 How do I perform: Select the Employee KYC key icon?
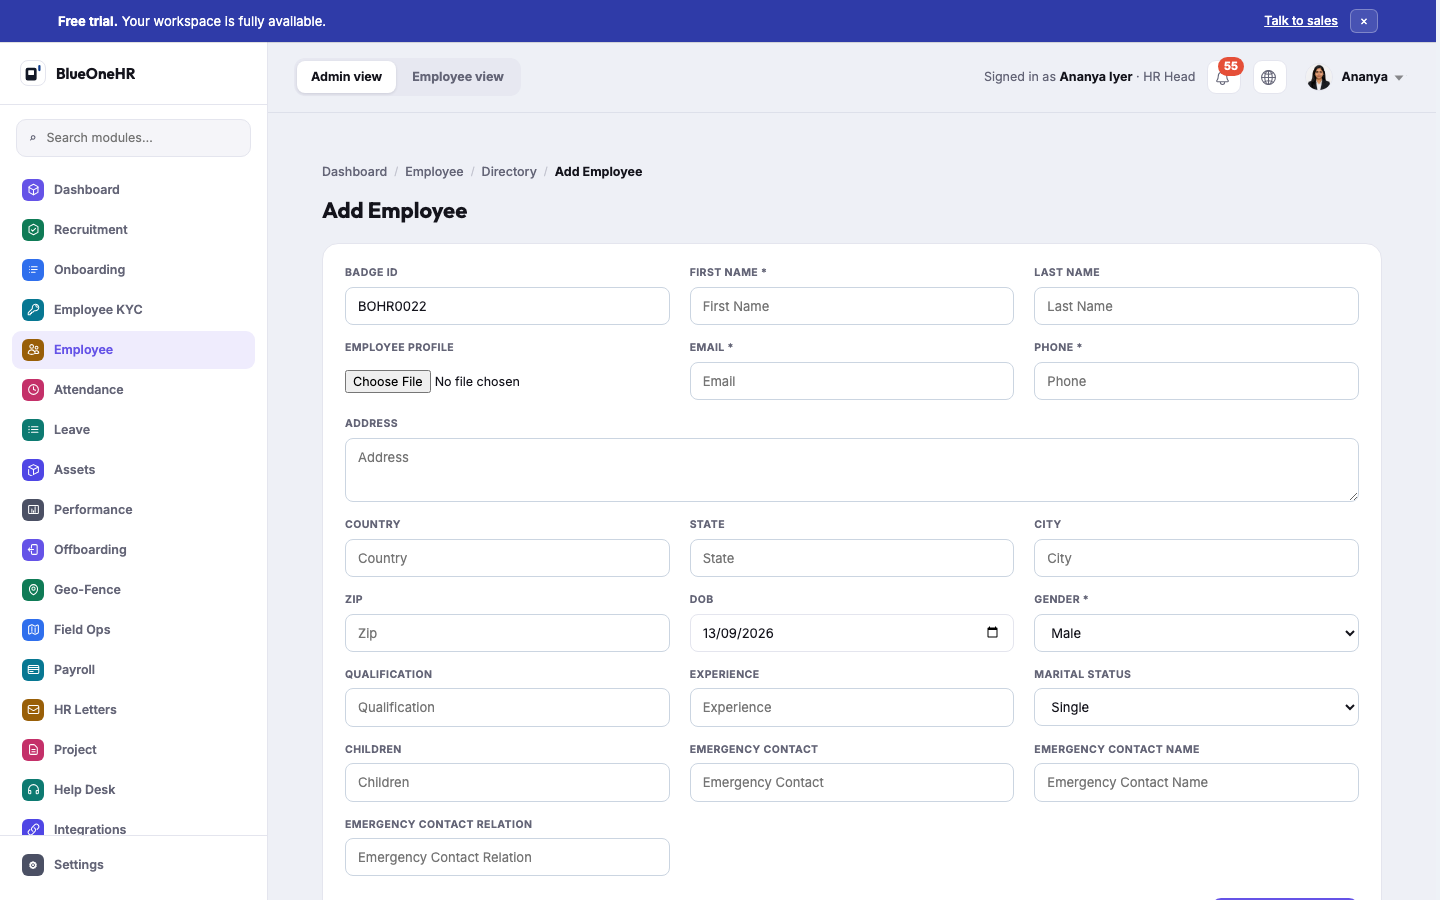pos(33,310)
